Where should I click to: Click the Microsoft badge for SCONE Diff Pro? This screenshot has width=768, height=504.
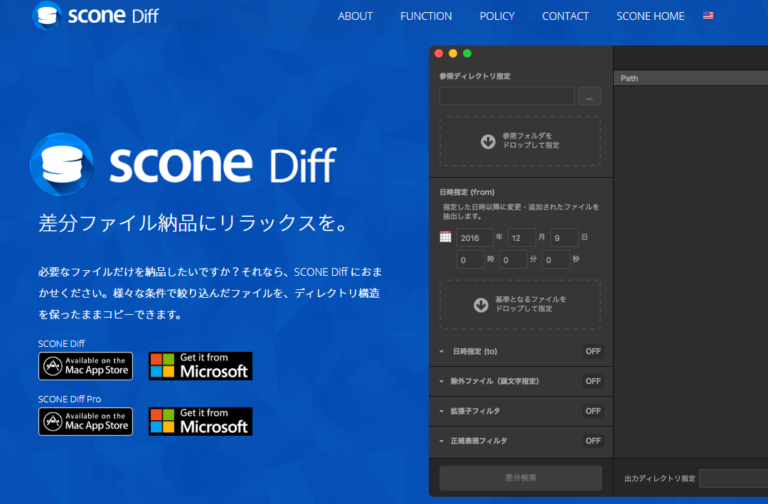tap(200, 421)
